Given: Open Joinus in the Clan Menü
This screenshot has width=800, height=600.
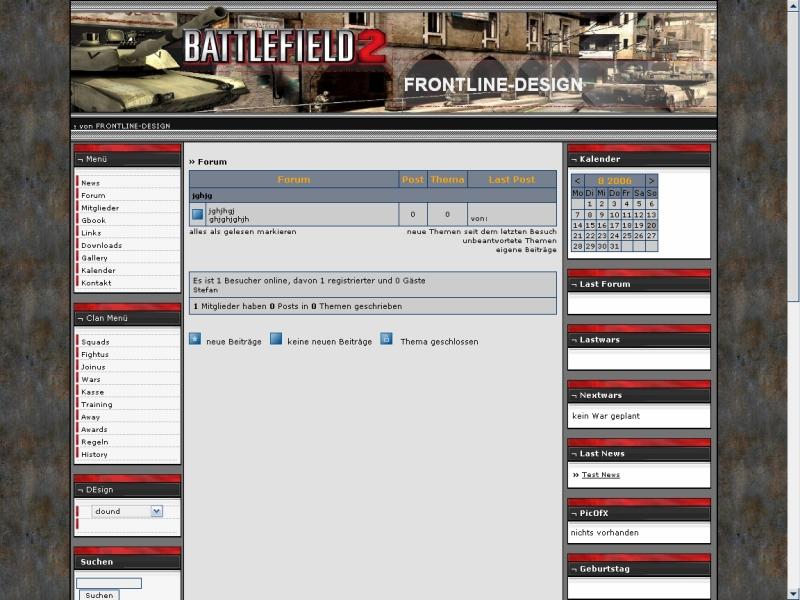Looking at the screenshot, I should 93,367.
